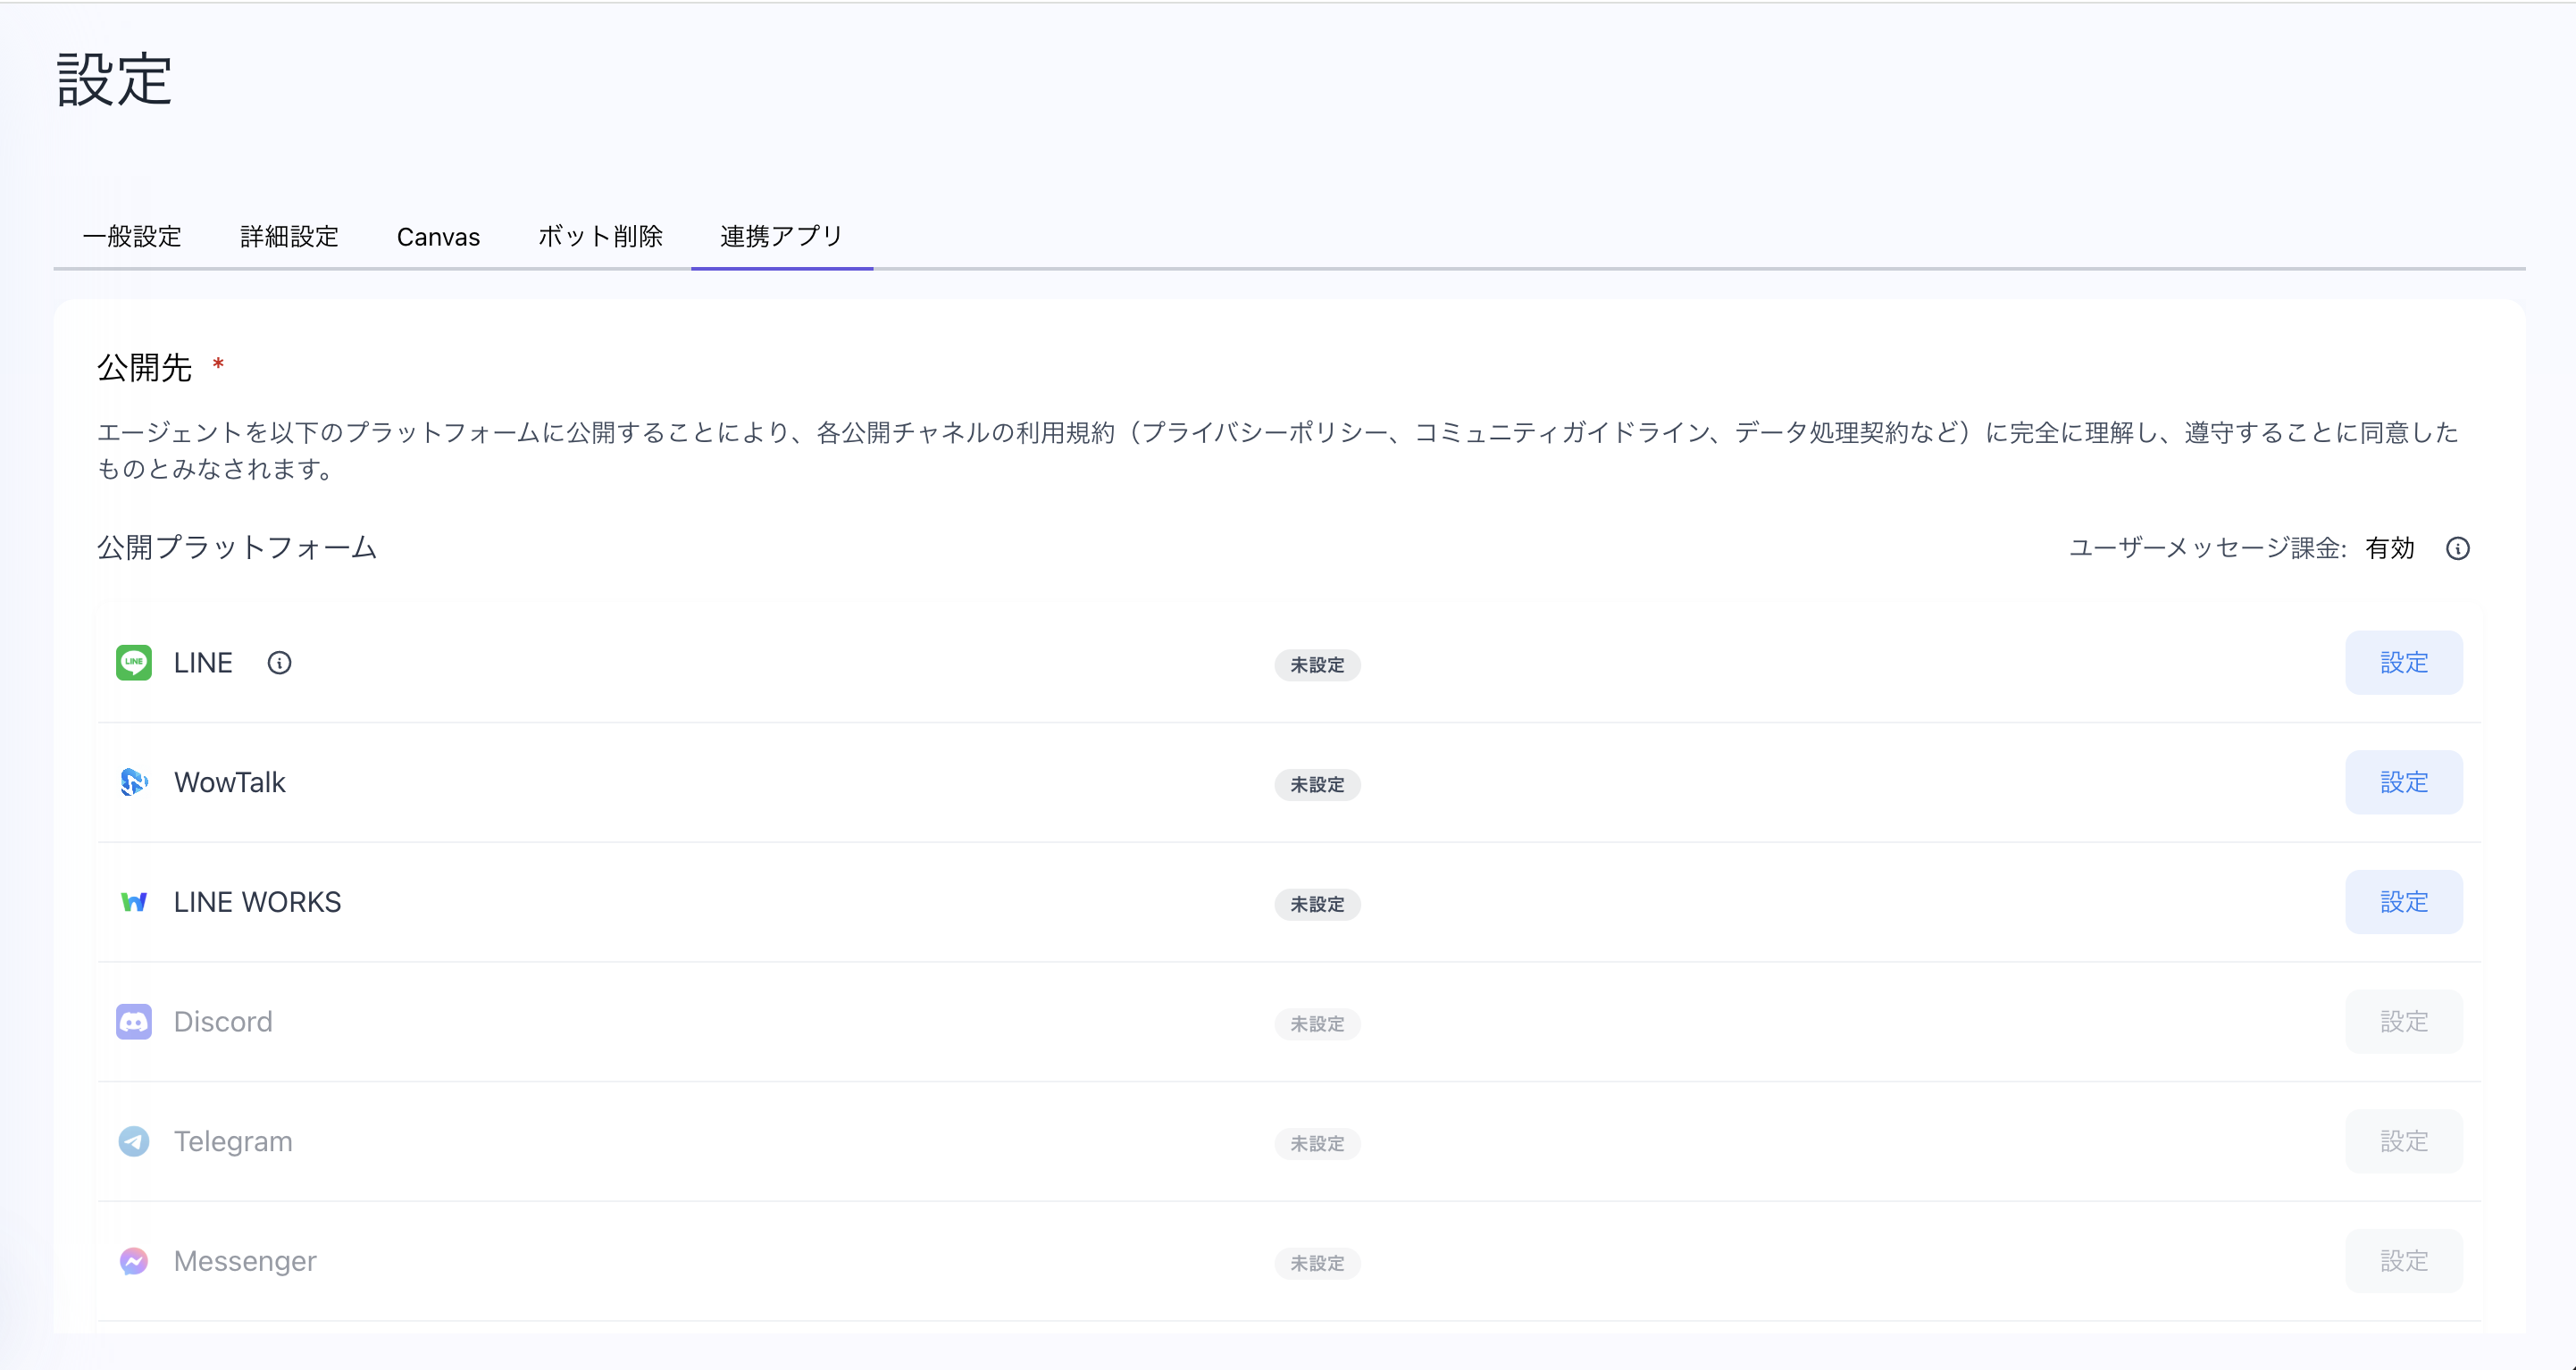Click the Discord icon
Image resolution: width=2576 pixels, height=1370 pixels.
tap(135, 1021)
